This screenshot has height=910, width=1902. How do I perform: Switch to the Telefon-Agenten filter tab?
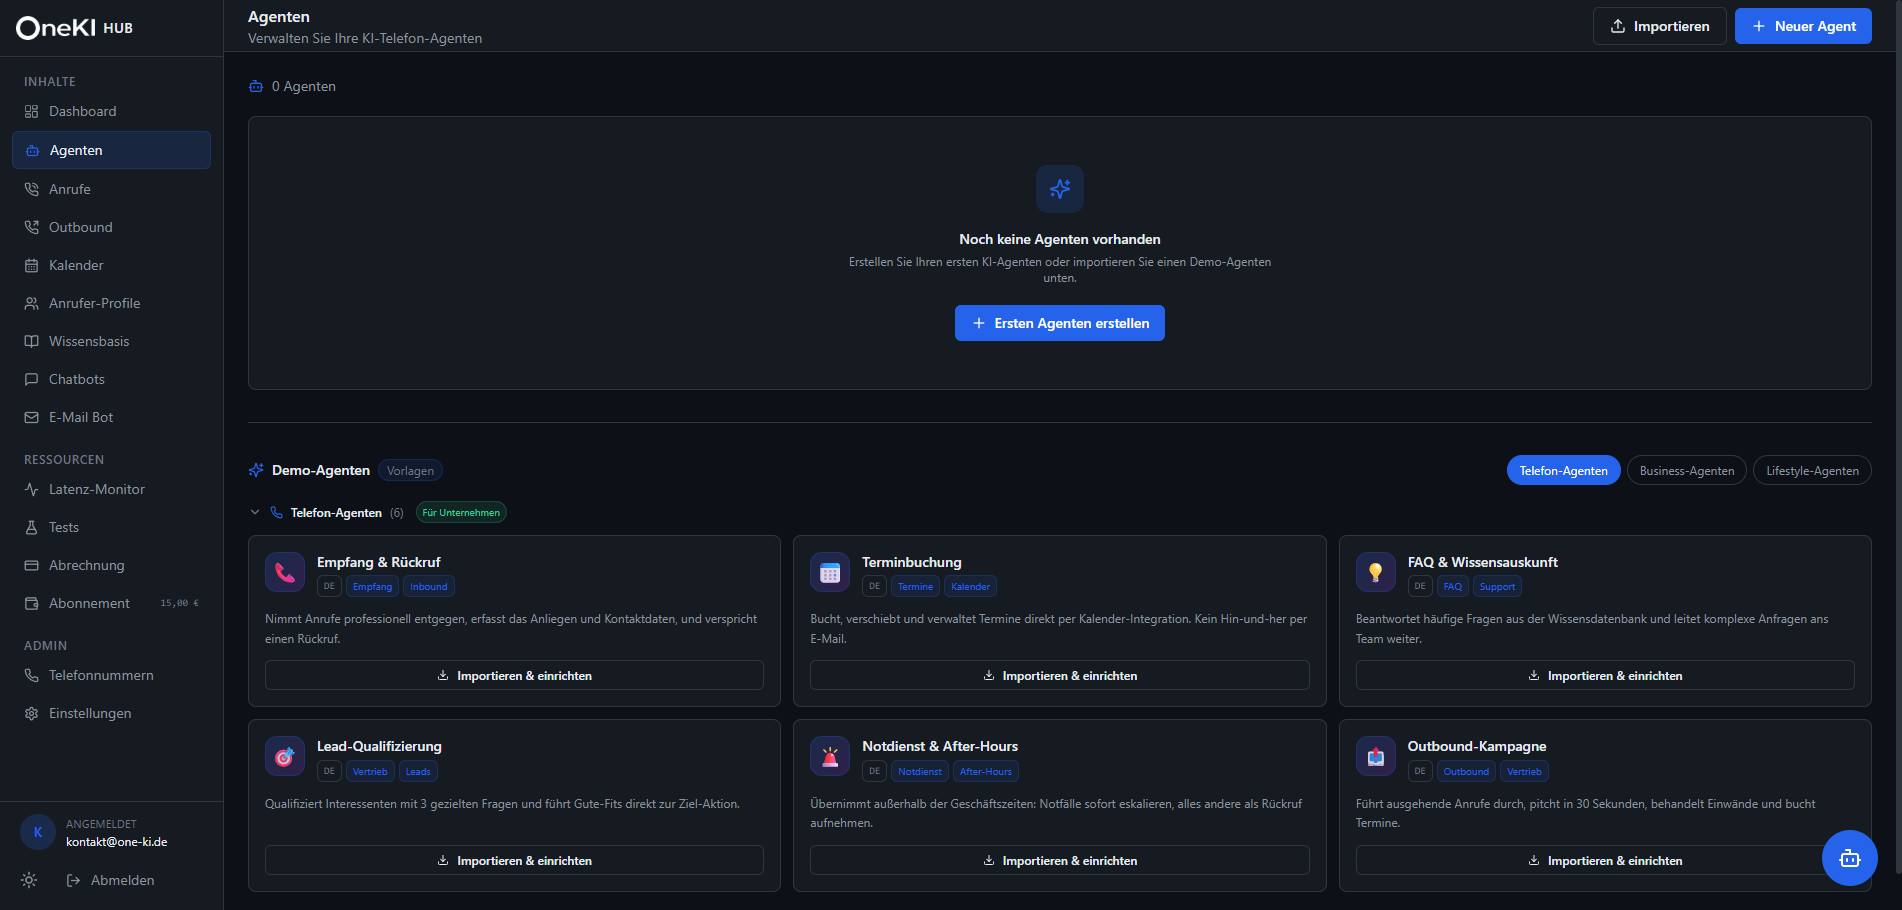1564,470
